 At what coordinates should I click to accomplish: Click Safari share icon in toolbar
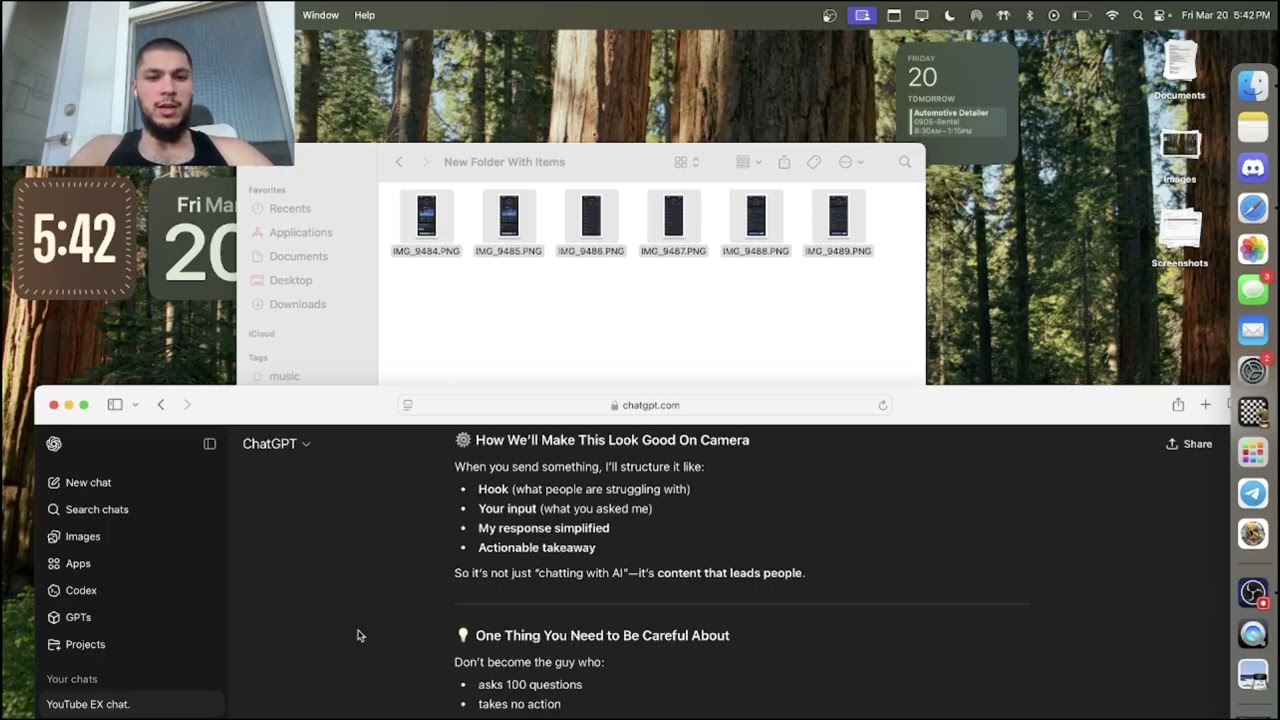pyautogui.click(x=1178, y=405)
